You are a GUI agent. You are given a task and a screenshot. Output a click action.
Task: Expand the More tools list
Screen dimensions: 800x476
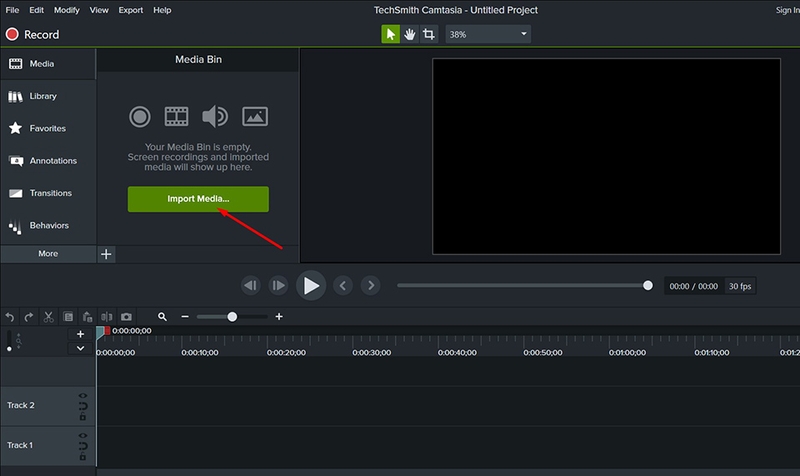pyautogui.click(x=48, y=254)
